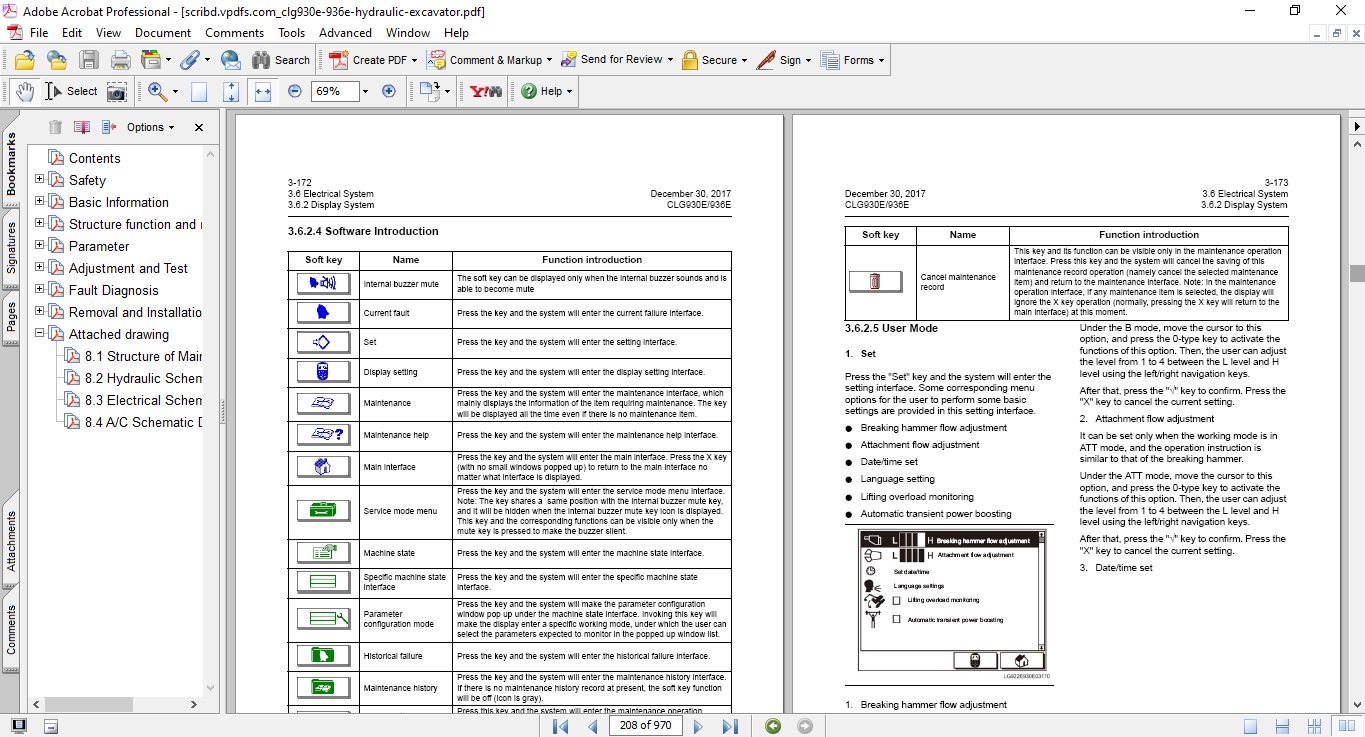Open the zoom percentage dropdown arrow
This screenshot has height=737, width=1365.
365,91
